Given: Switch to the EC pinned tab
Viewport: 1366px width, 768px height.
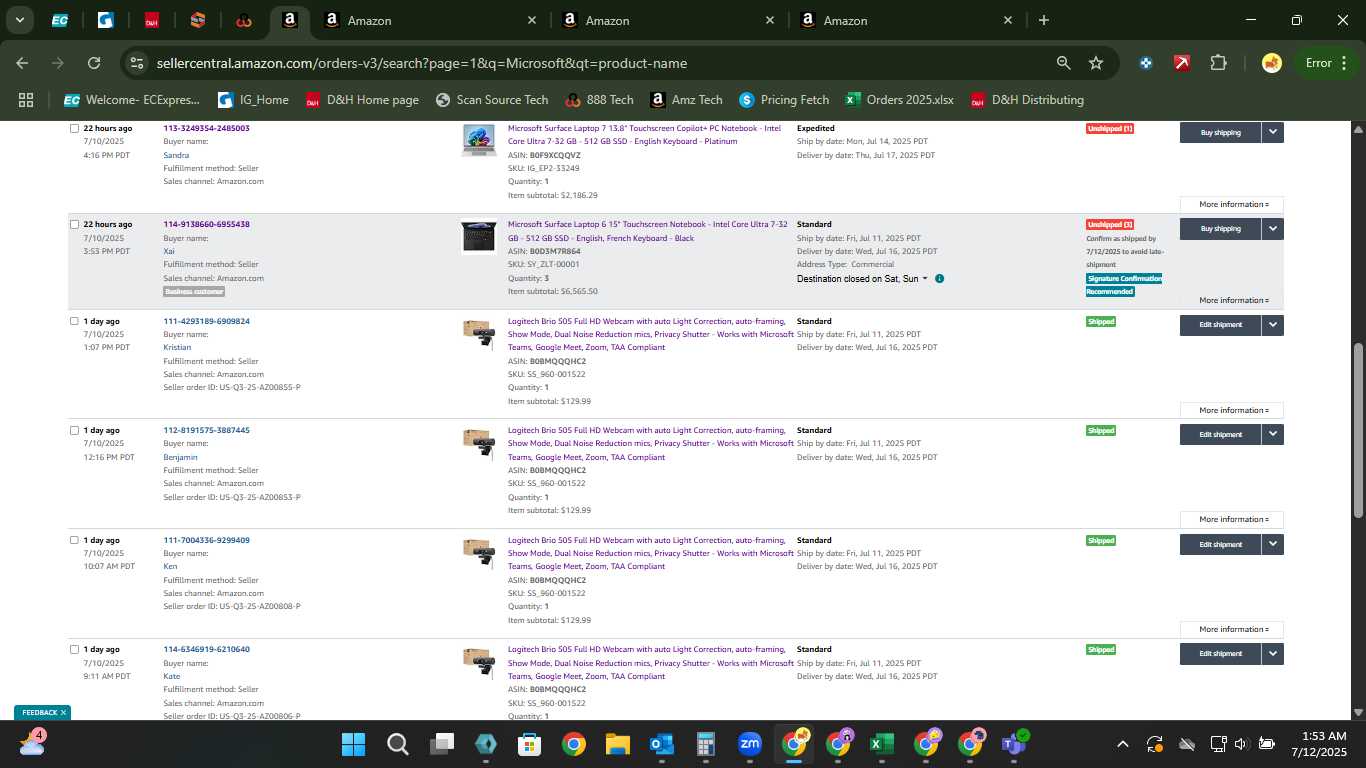Looking at the screenshot, I should [59, 20].
